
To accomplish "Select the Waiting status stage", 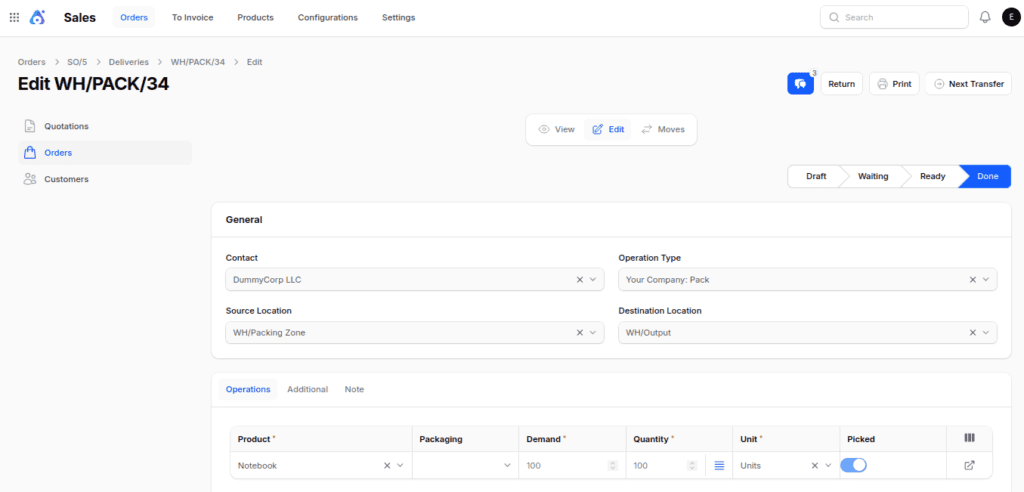I will click(x=872, y=176).
